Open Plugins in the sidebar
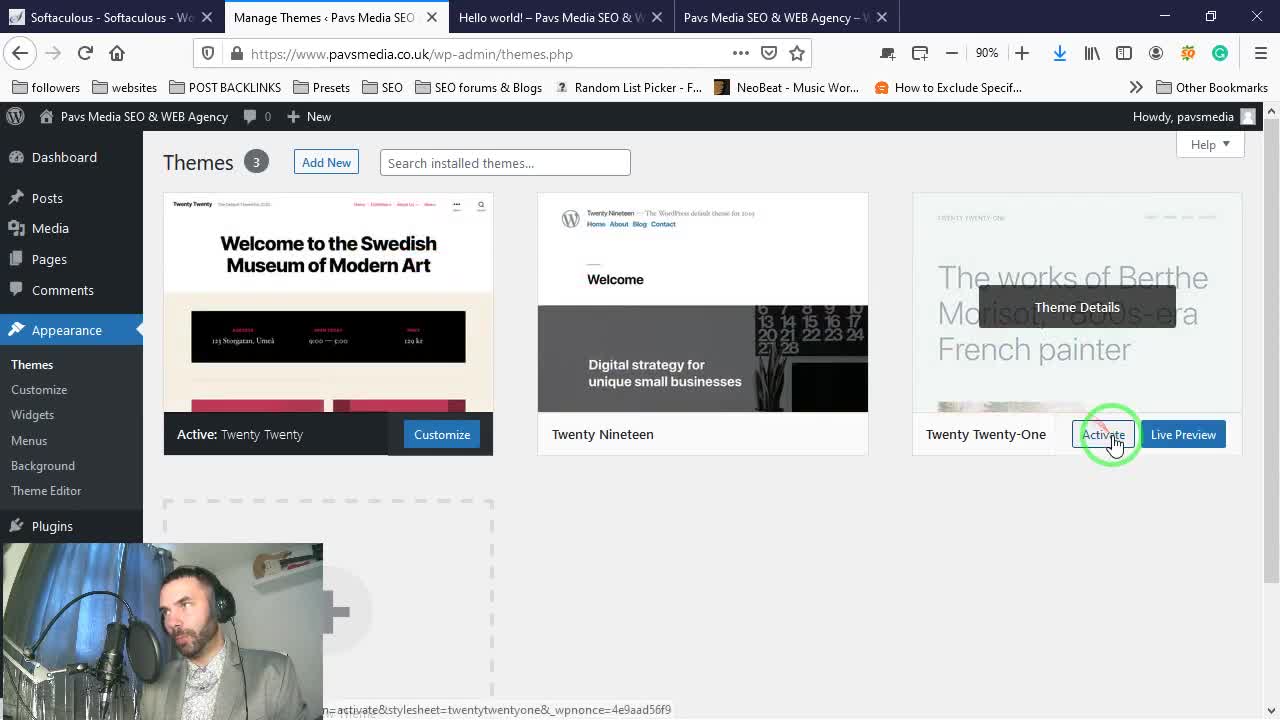The height and width of the screenshot is (720, 1280). [52, 526]
